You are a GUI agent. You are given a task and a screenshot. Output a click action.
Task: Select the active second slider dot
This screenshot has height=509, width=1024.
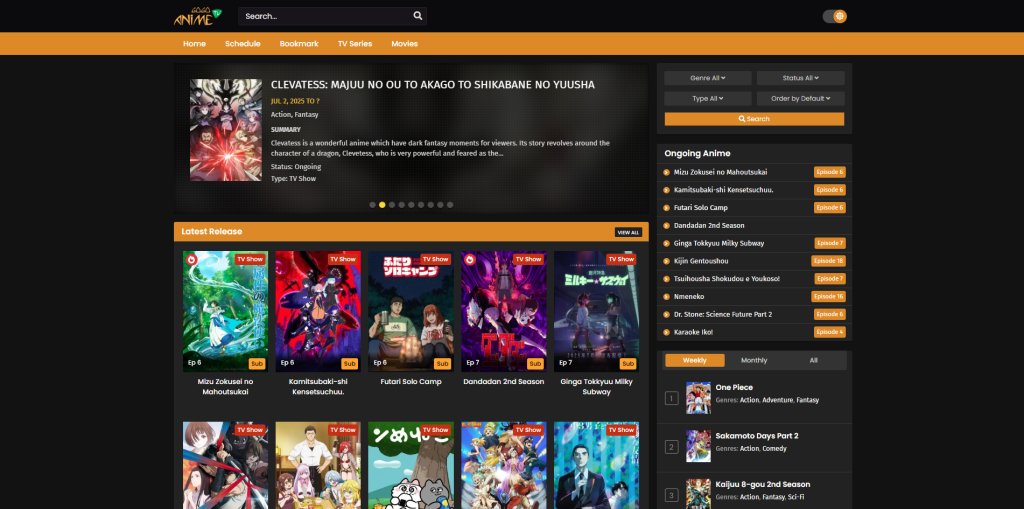point(382,205)
